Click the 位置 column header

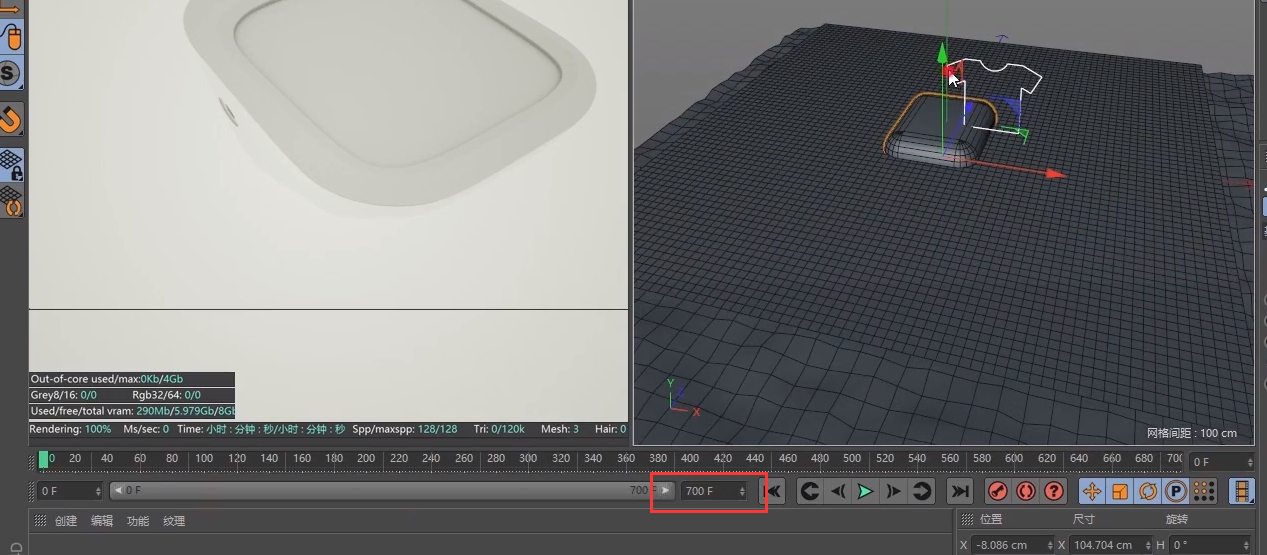(x=991, y=520)
